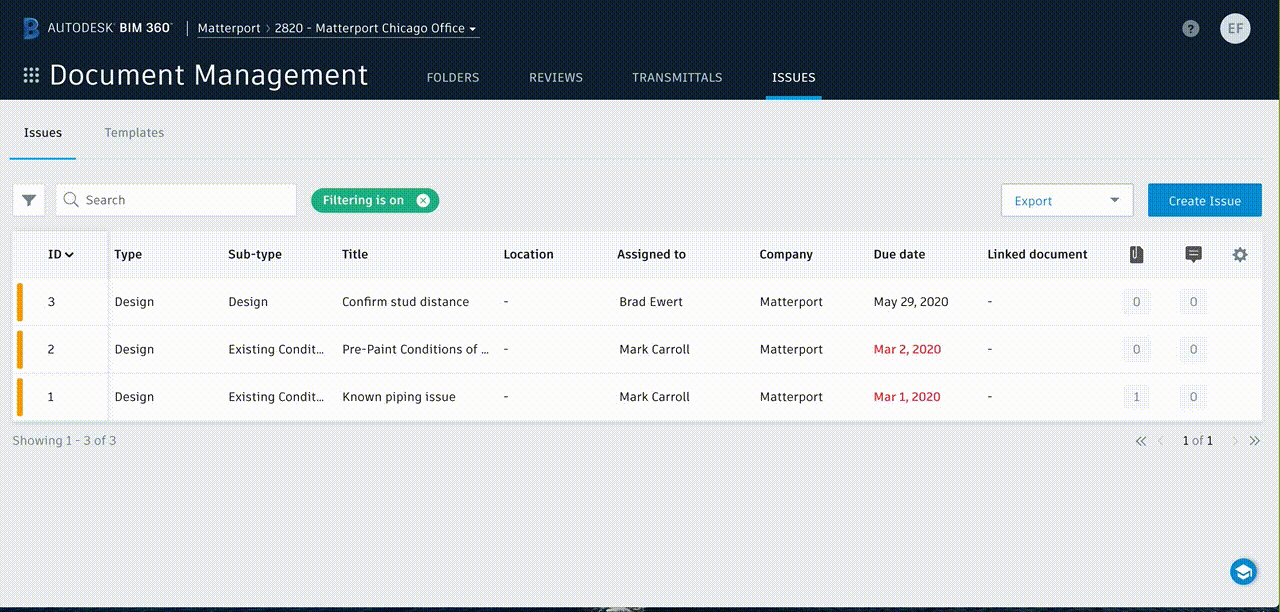
Task: Click orange status bar of issue 1
Action: 19,397
